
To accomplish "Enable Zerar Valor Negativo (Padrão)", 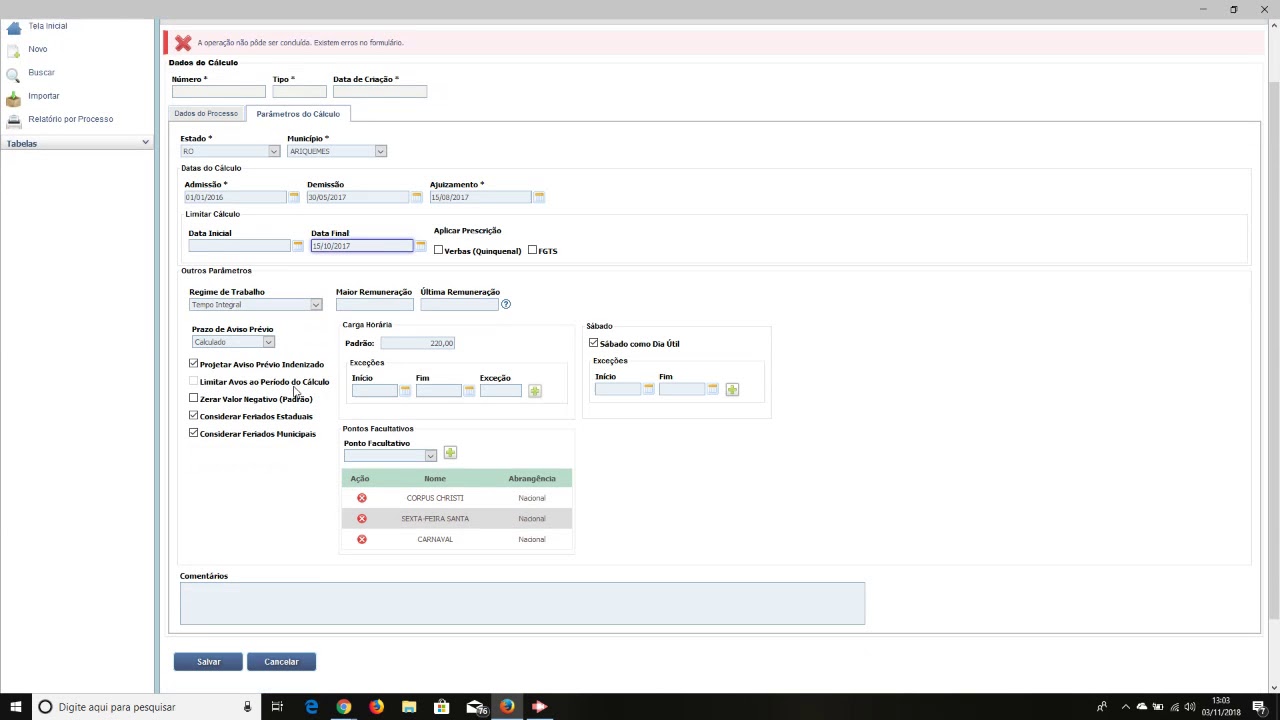I will 193,398.
